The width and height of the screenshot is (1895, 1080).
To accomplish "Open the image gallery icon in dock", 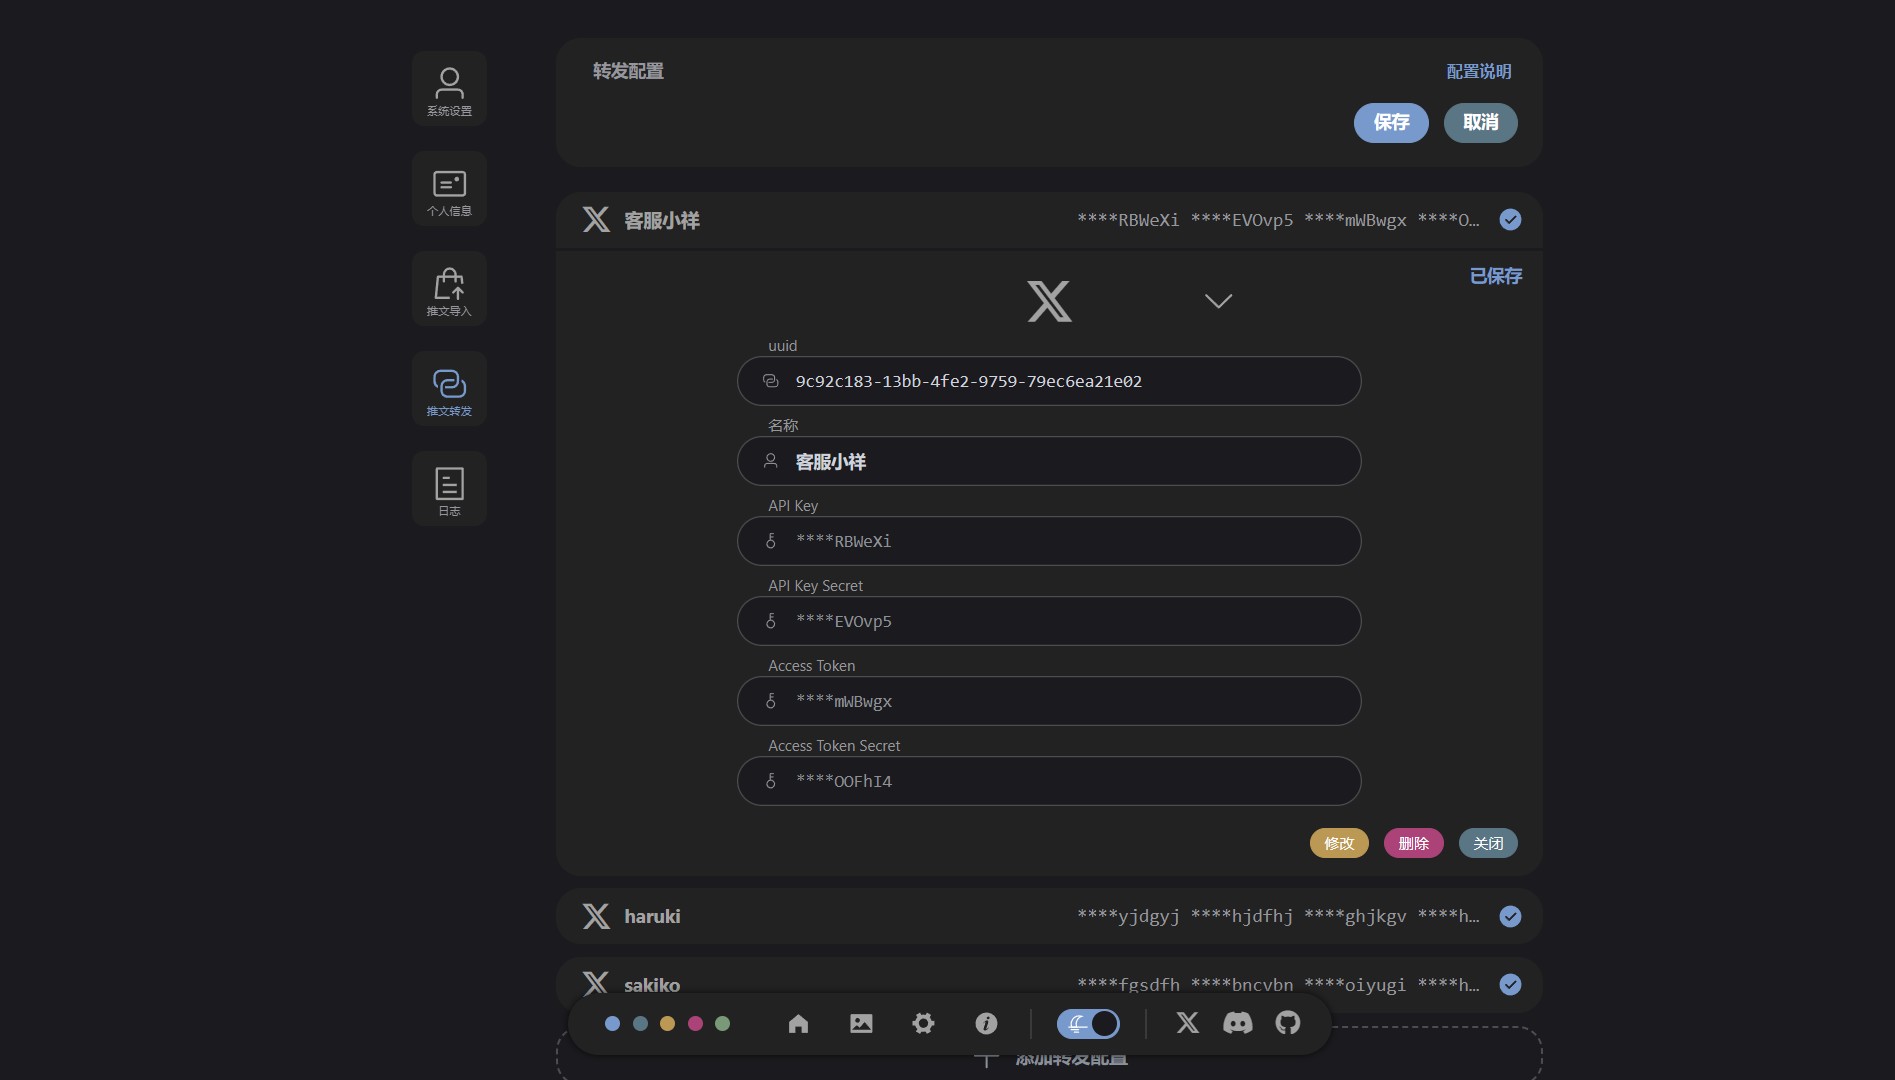I will point(861,1023).
